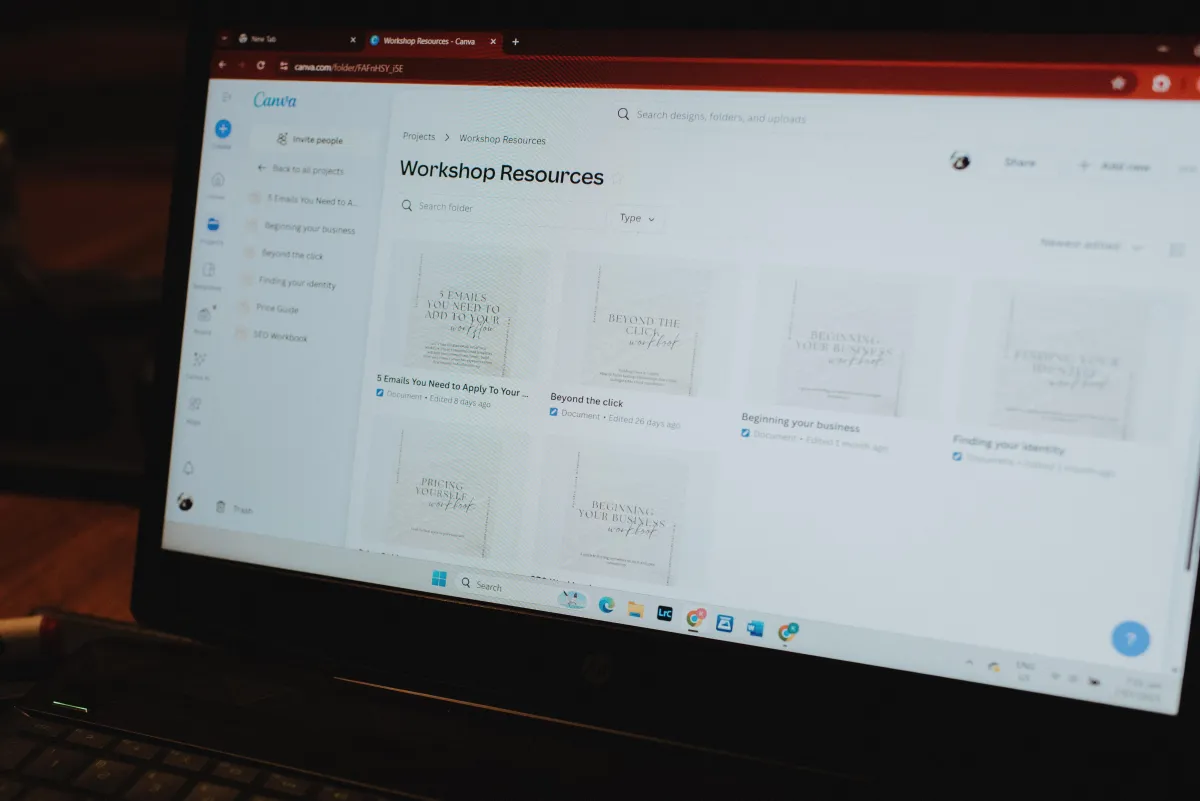Click the Share button
The width and height of the screenshot is (1200, 801).
click(1019, 163)
